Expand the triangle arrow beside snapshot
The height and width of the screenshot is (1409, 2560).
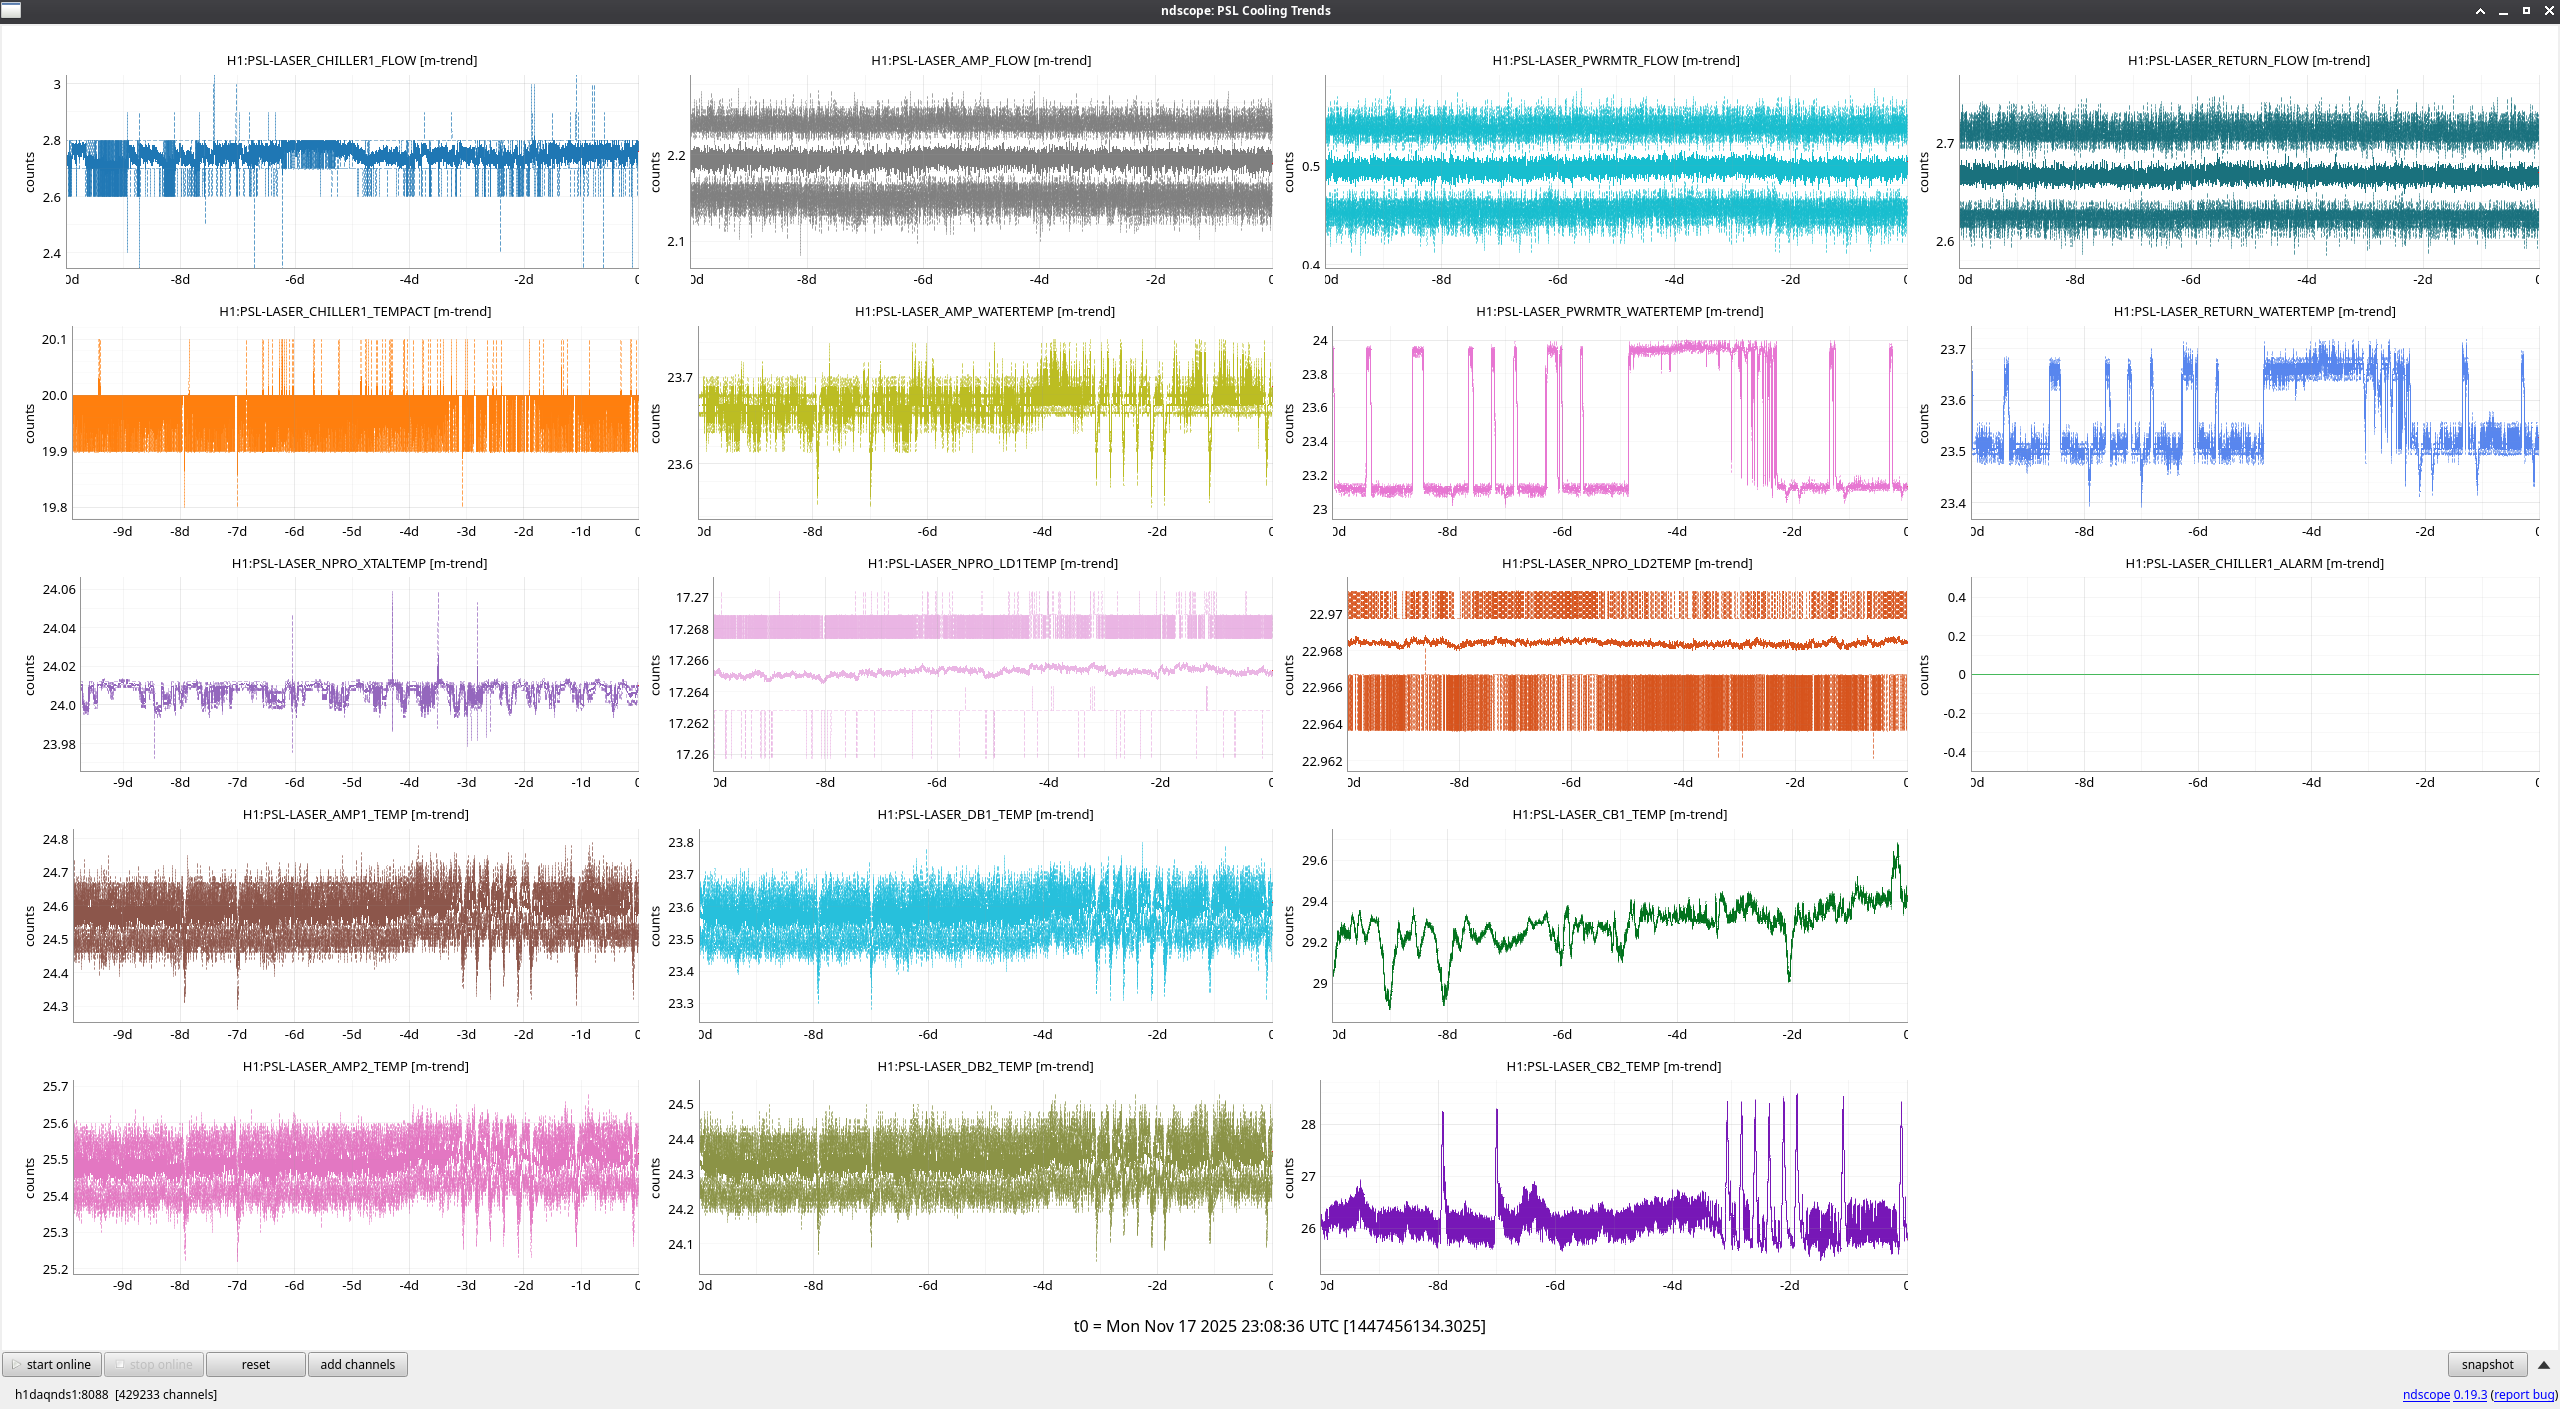(x=2543, y=1364)
